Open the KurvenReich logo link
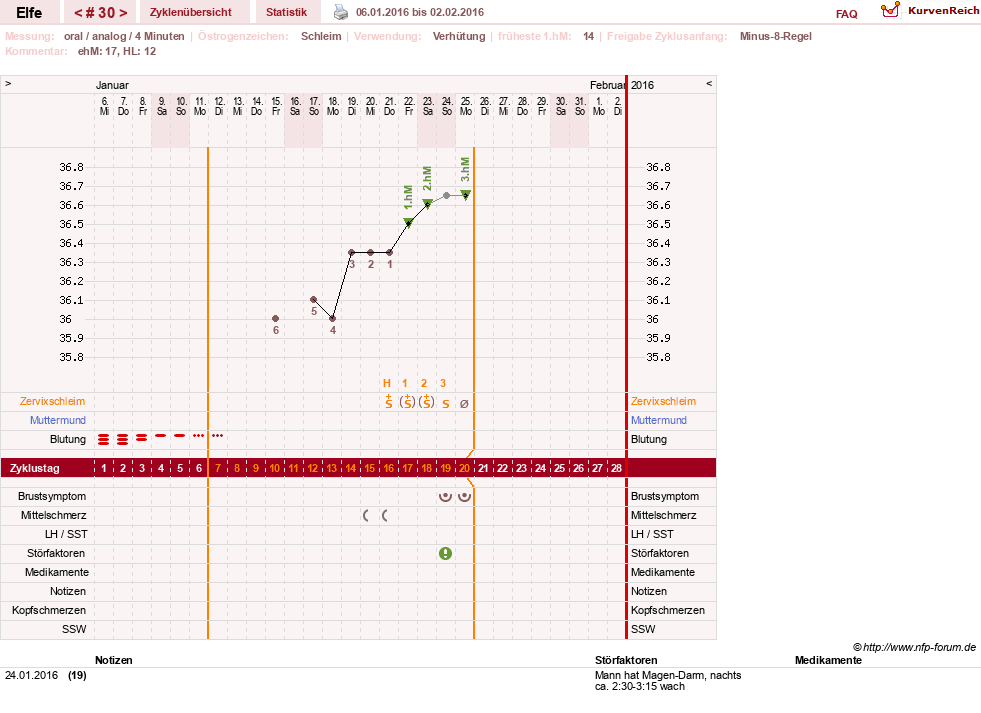The height and width of the screenshot is (713, 981). pyautogui.click(x=930, y=10)
